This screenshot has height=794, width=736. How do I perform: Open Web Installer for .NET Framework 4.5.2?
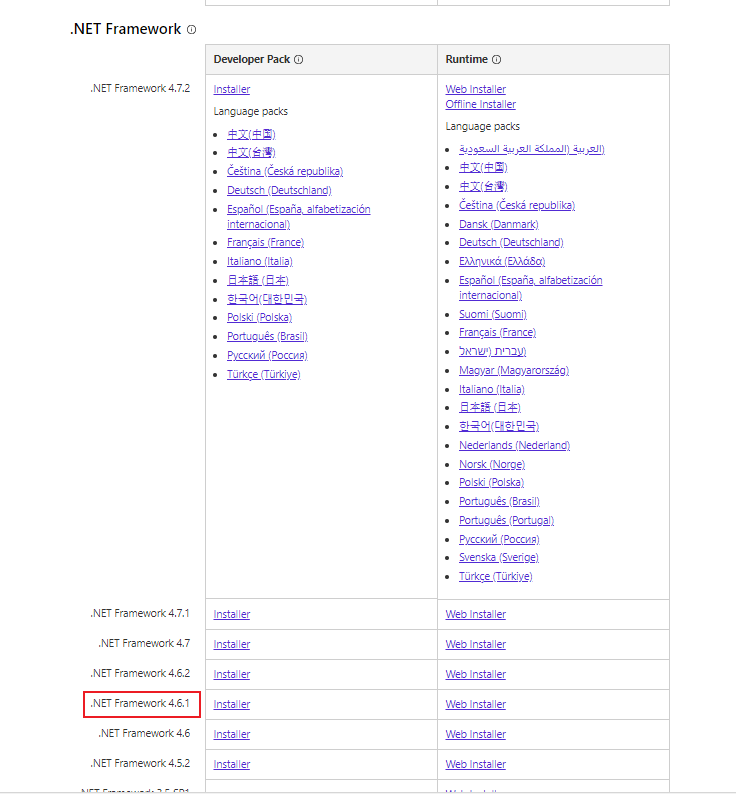476,764
